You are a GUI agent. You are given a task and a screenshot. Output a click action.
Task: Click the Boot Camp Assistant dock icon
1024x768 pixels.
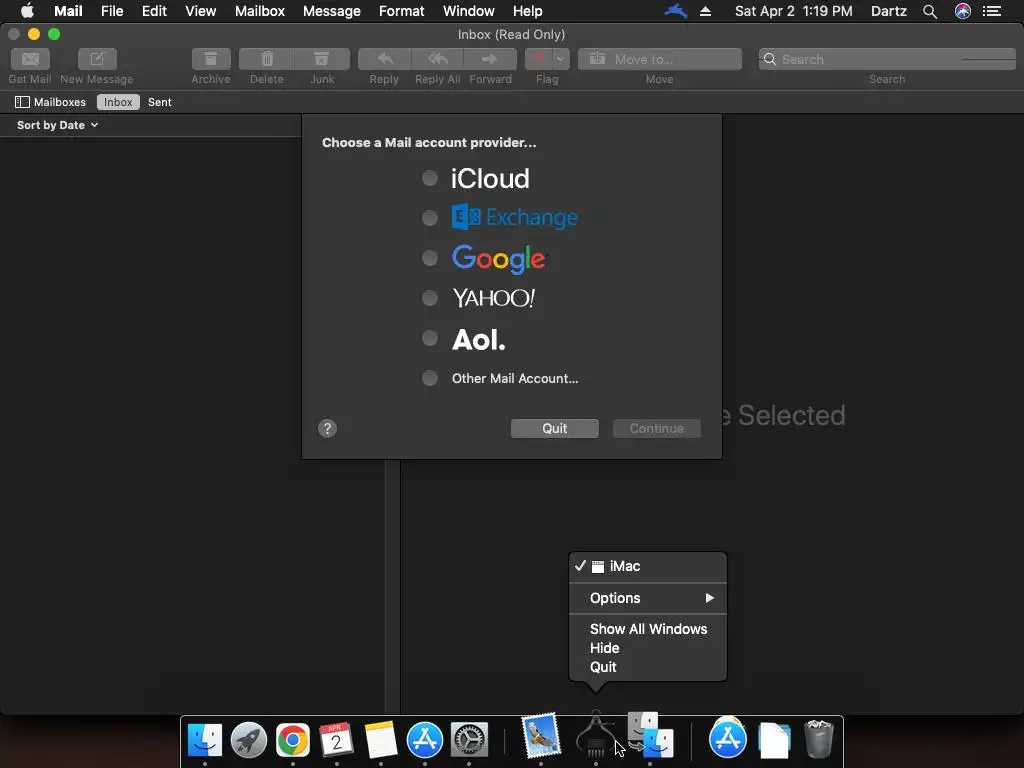pyautogui.click(x=595, y=735)
